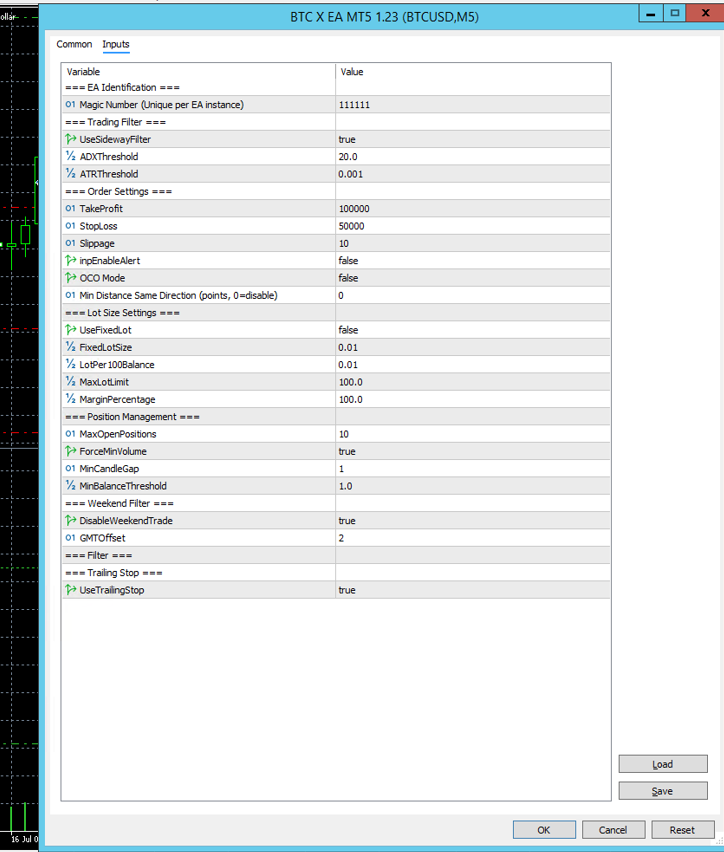Edit the MinCandleGap value 1
Screen dimensions: 724x852
click(x=473, y=468)
